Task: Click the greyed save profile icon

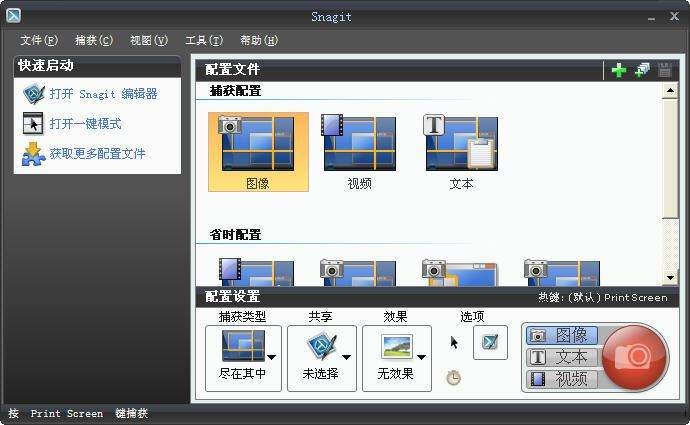Action: (665, 70)
